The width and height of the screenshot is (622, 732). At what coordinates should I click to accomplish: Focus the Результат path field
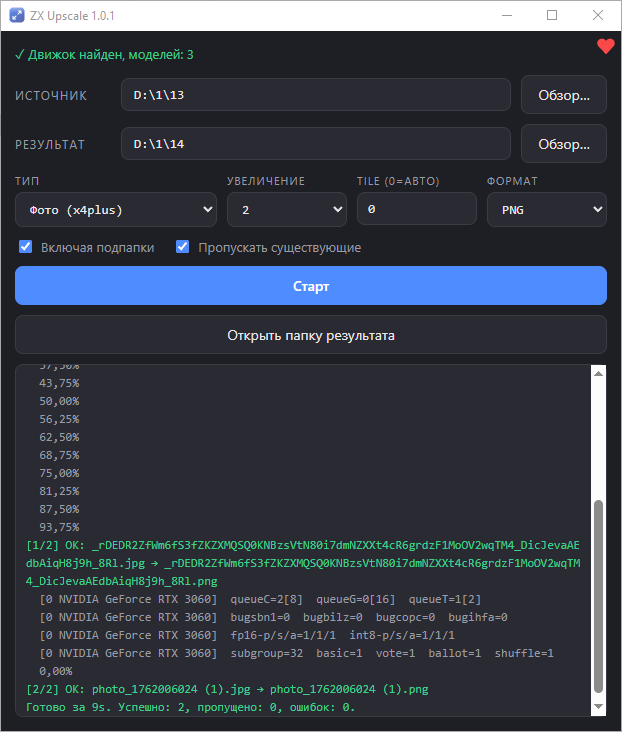316,144
